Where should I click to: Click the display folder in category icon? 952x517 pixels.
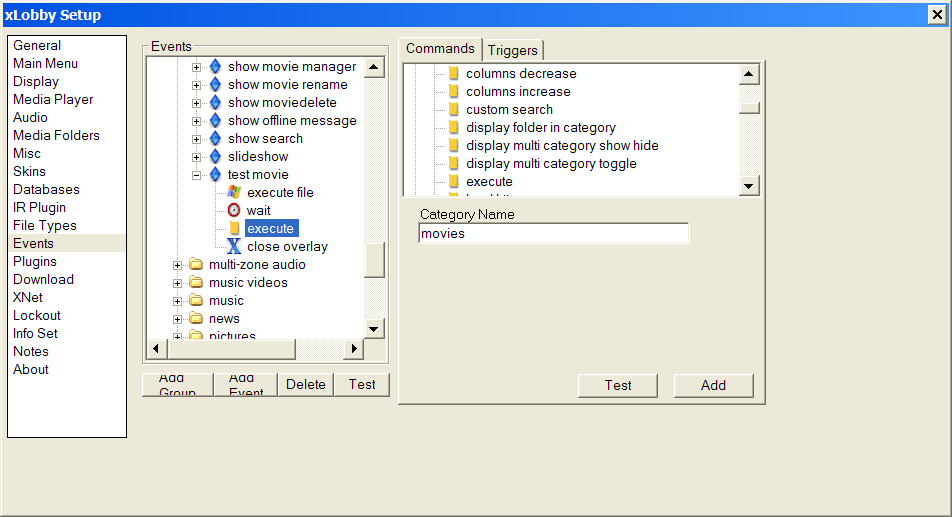[454, 127]
